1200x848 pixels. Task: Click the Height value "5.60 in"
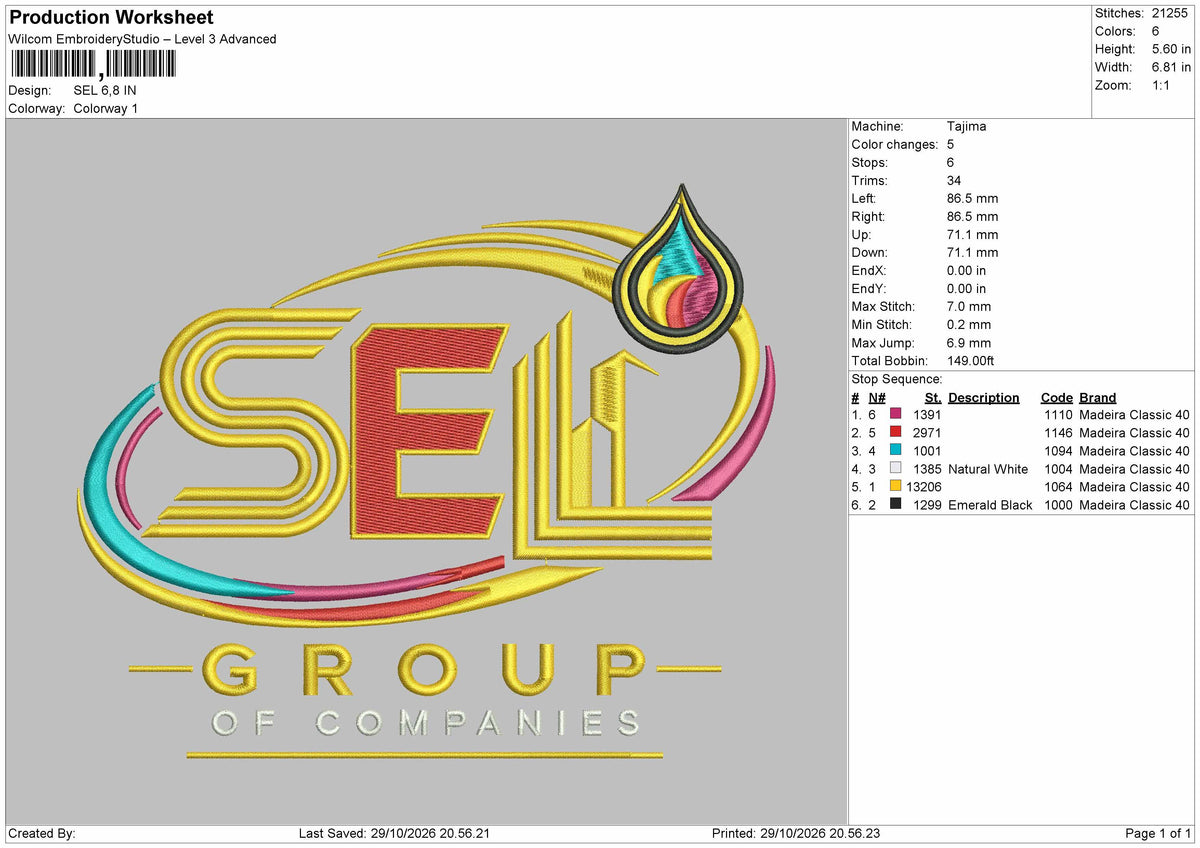1171,49
